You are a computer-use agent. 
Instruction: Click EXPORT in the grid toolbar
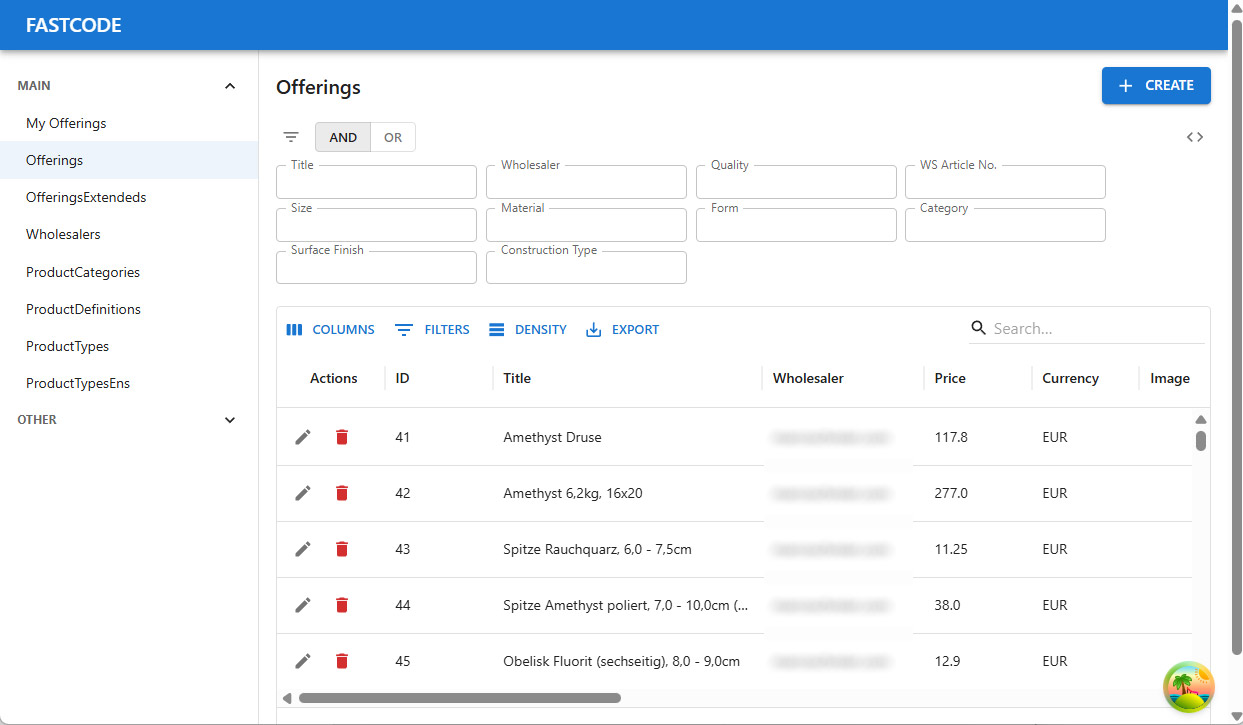tap(622, 329)
